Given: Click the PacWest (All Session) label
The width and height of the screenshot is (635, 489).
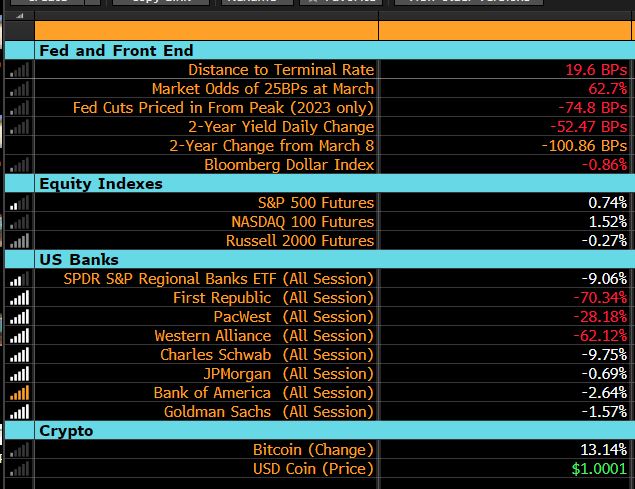Looking at the screenshot, I should point(294,317).
